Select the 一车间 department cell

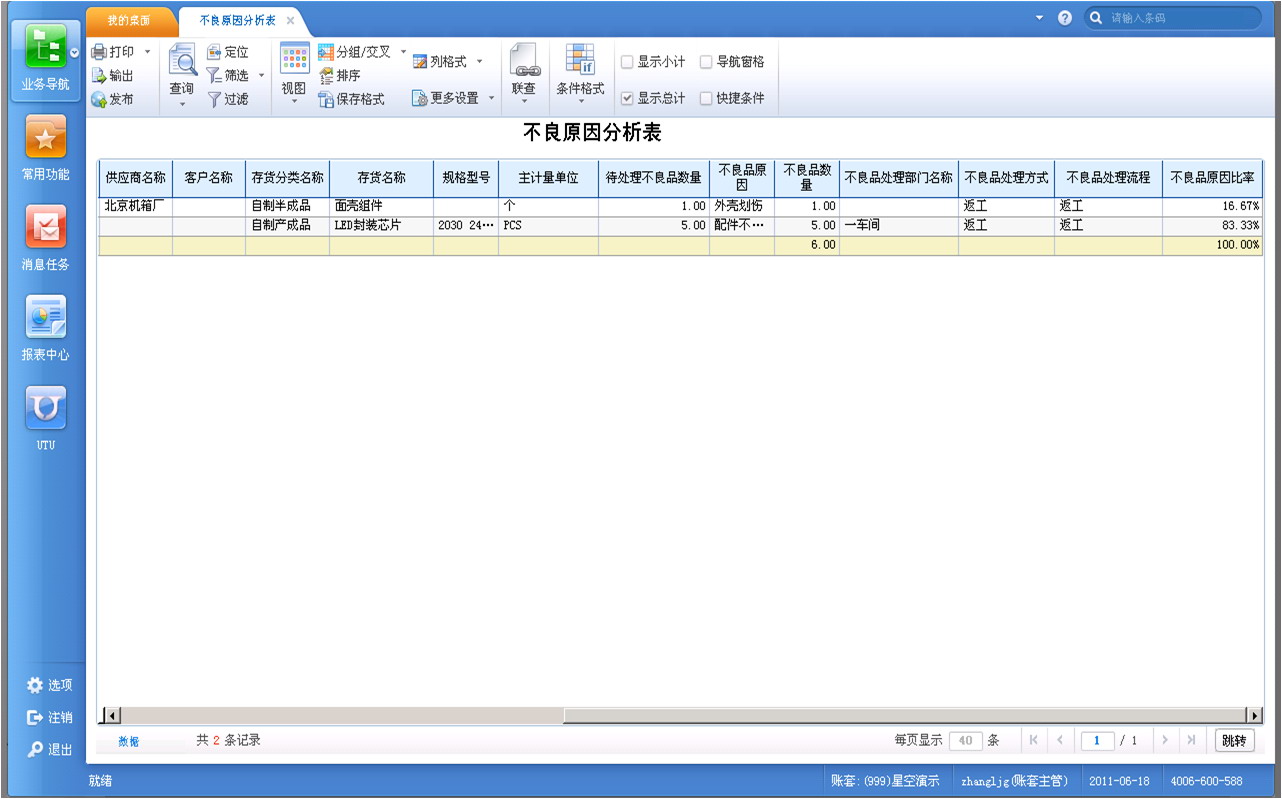pos(898,225)
